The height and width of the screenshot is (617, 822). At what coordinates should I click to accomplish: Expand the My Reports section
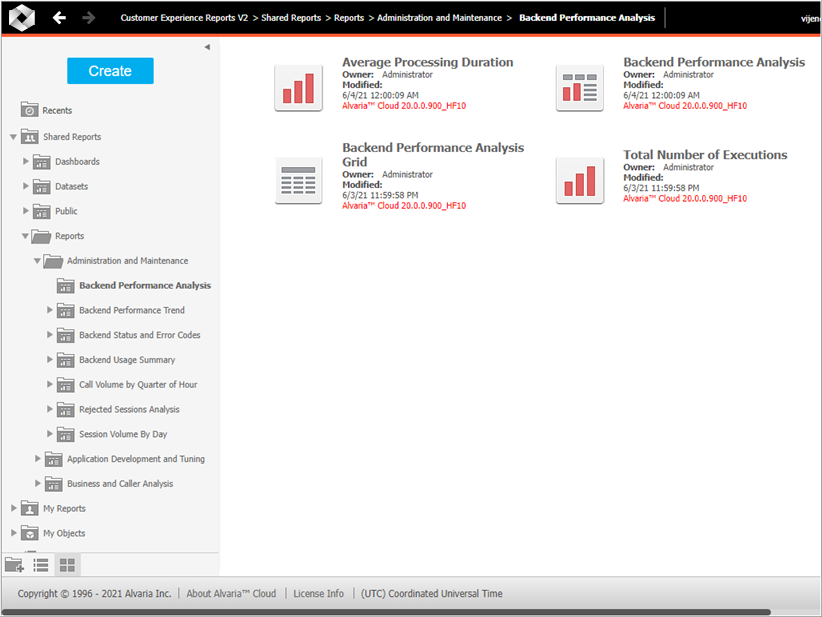tap(15, 508)
